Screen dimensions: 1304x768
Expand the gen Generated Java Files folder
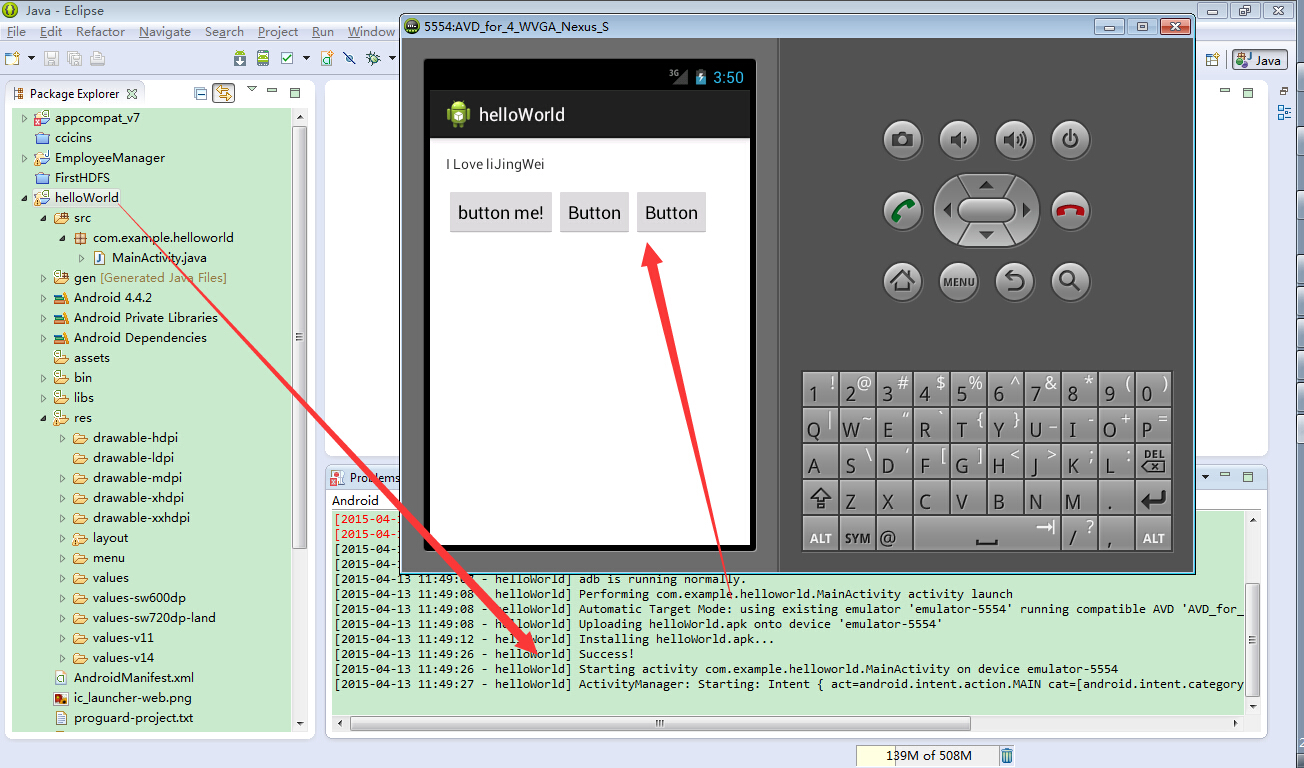pyautogui.click(x=43, y=277)
